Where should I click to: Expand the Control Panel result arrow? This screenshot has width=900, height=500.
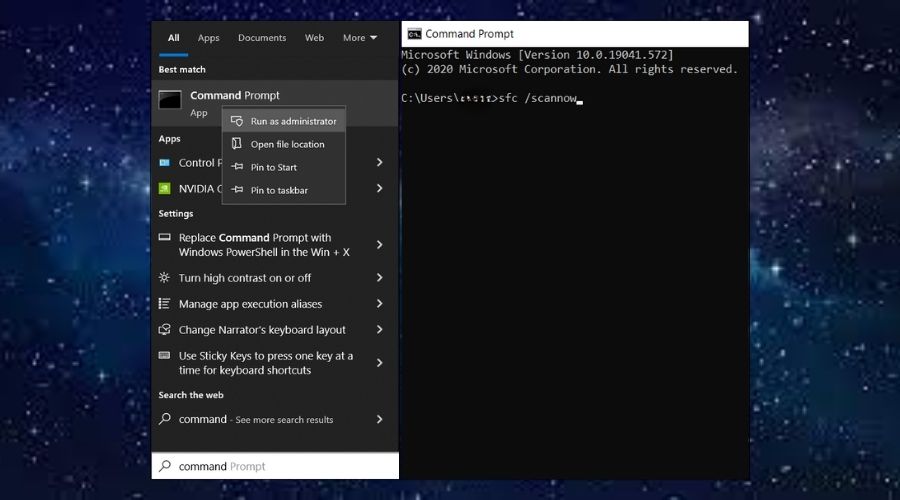pos(379,162)
